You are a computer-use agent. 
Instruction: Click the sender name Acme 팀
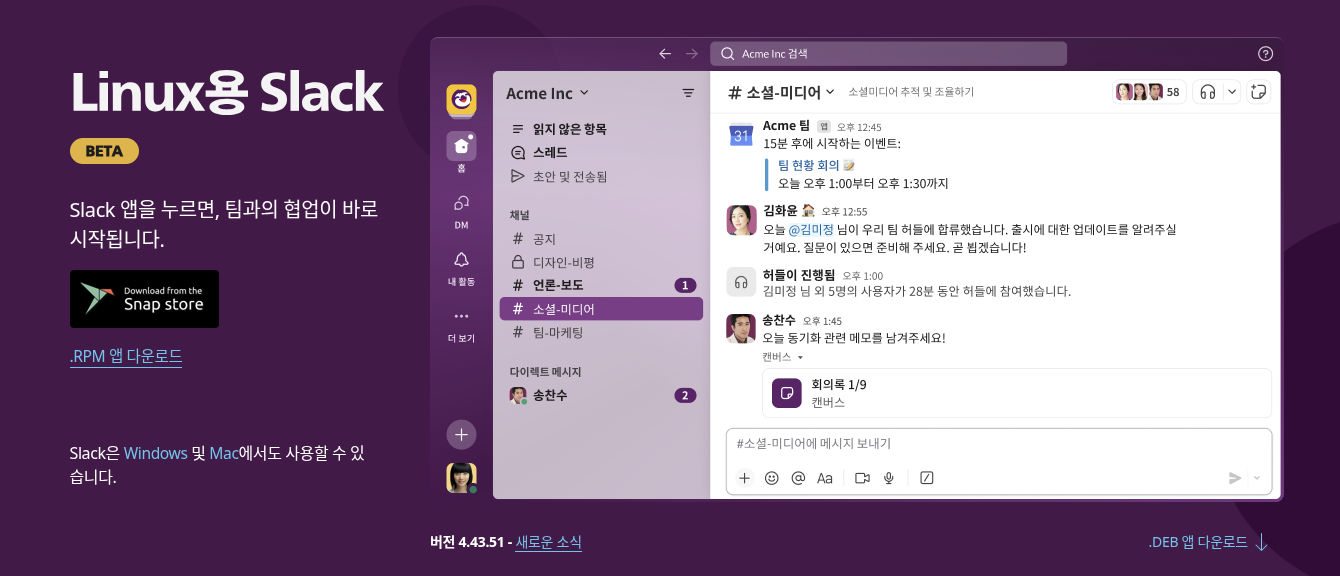pos(786,126)
